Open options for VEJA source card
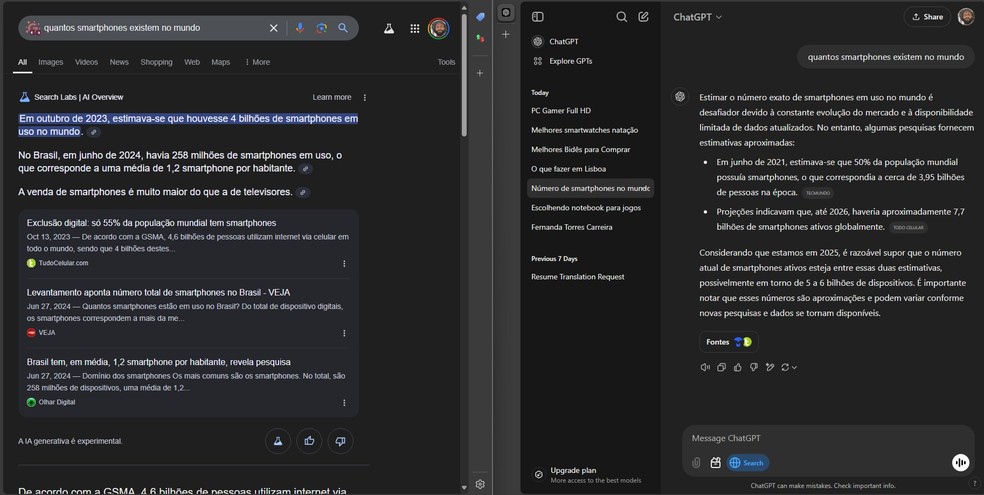Image resolution: width=984 pixels, height=495 pixels. [344, 333]
